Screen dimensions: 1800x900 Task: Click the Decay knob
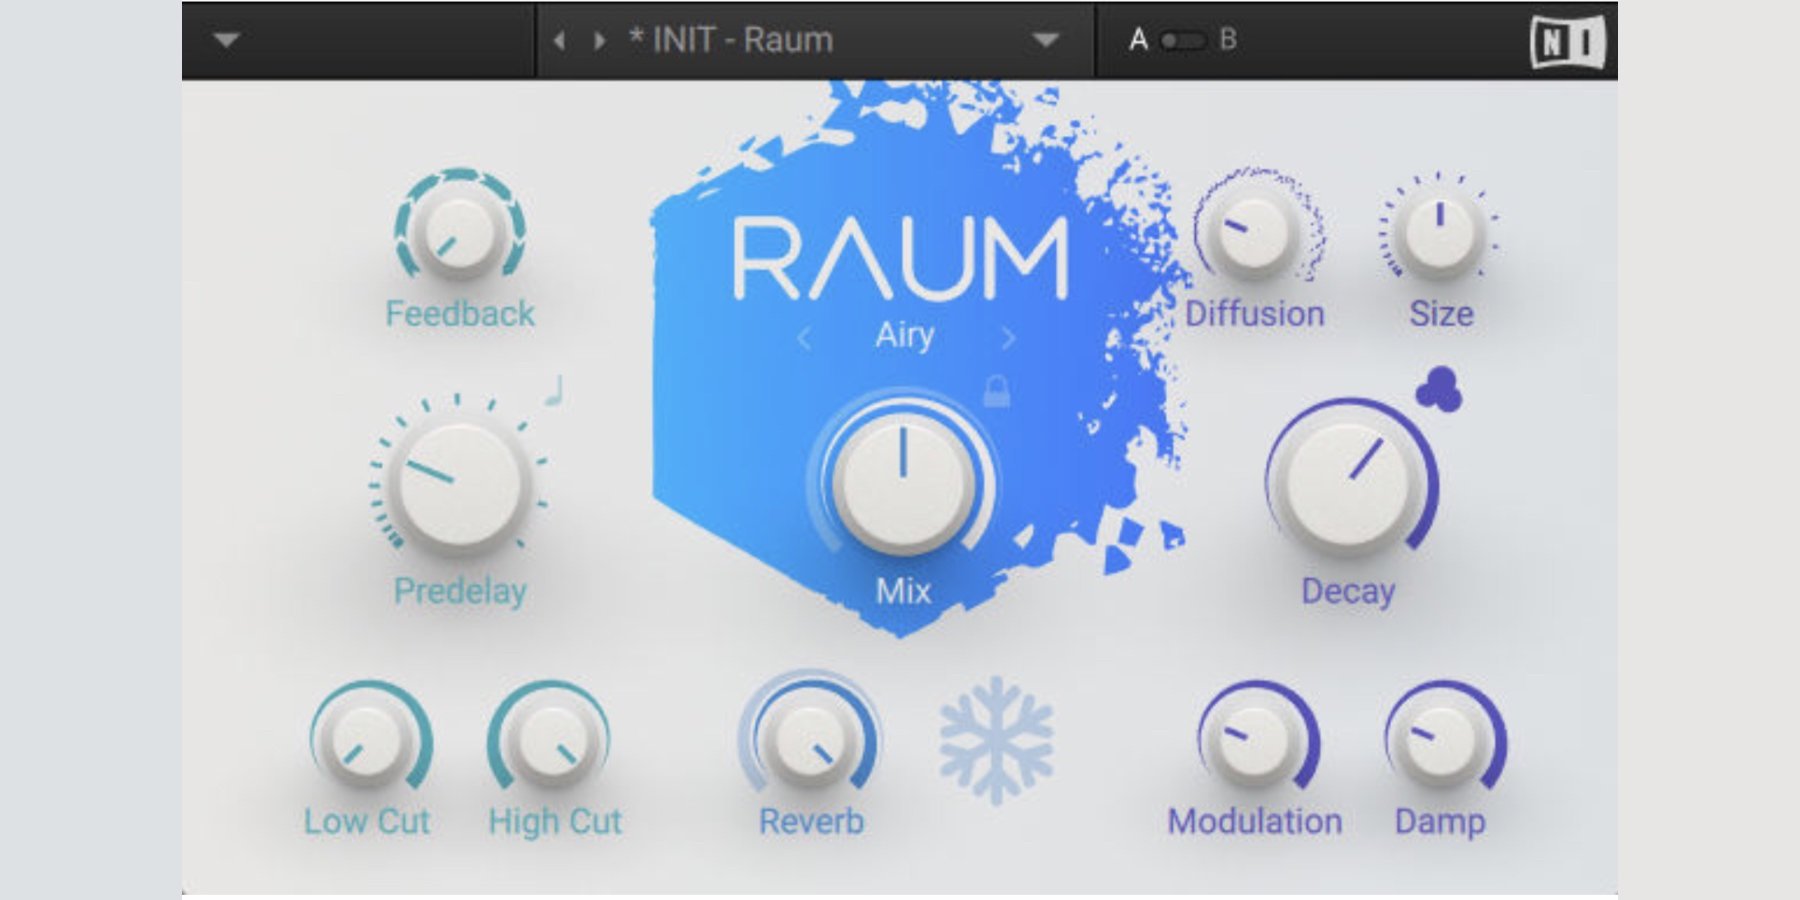point(1349,483)
